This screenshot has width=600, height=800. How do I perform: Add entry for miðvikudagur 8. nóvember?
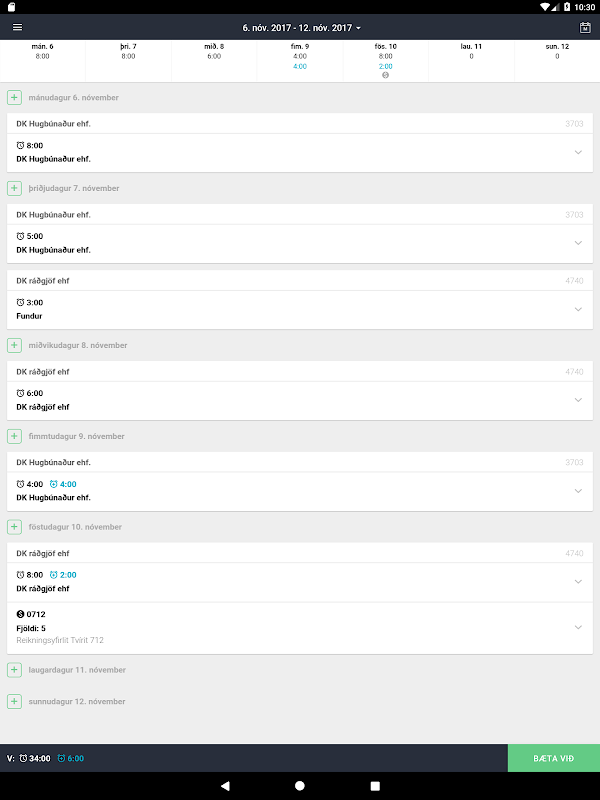(14, 345)
